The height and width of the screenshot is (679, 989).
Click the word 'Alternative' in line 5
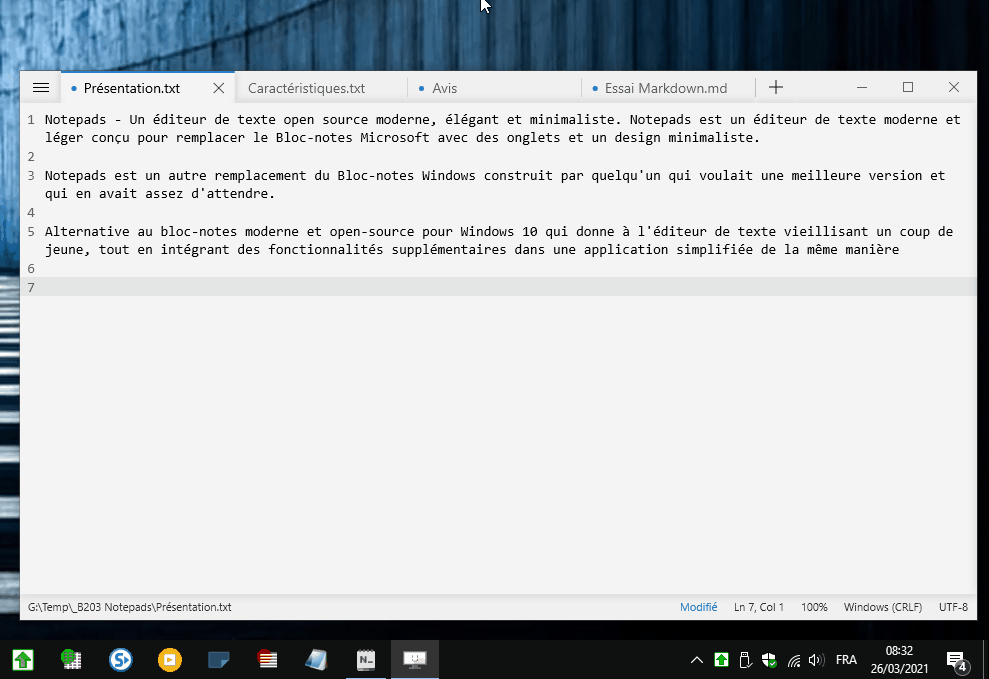tap(87, 231)
